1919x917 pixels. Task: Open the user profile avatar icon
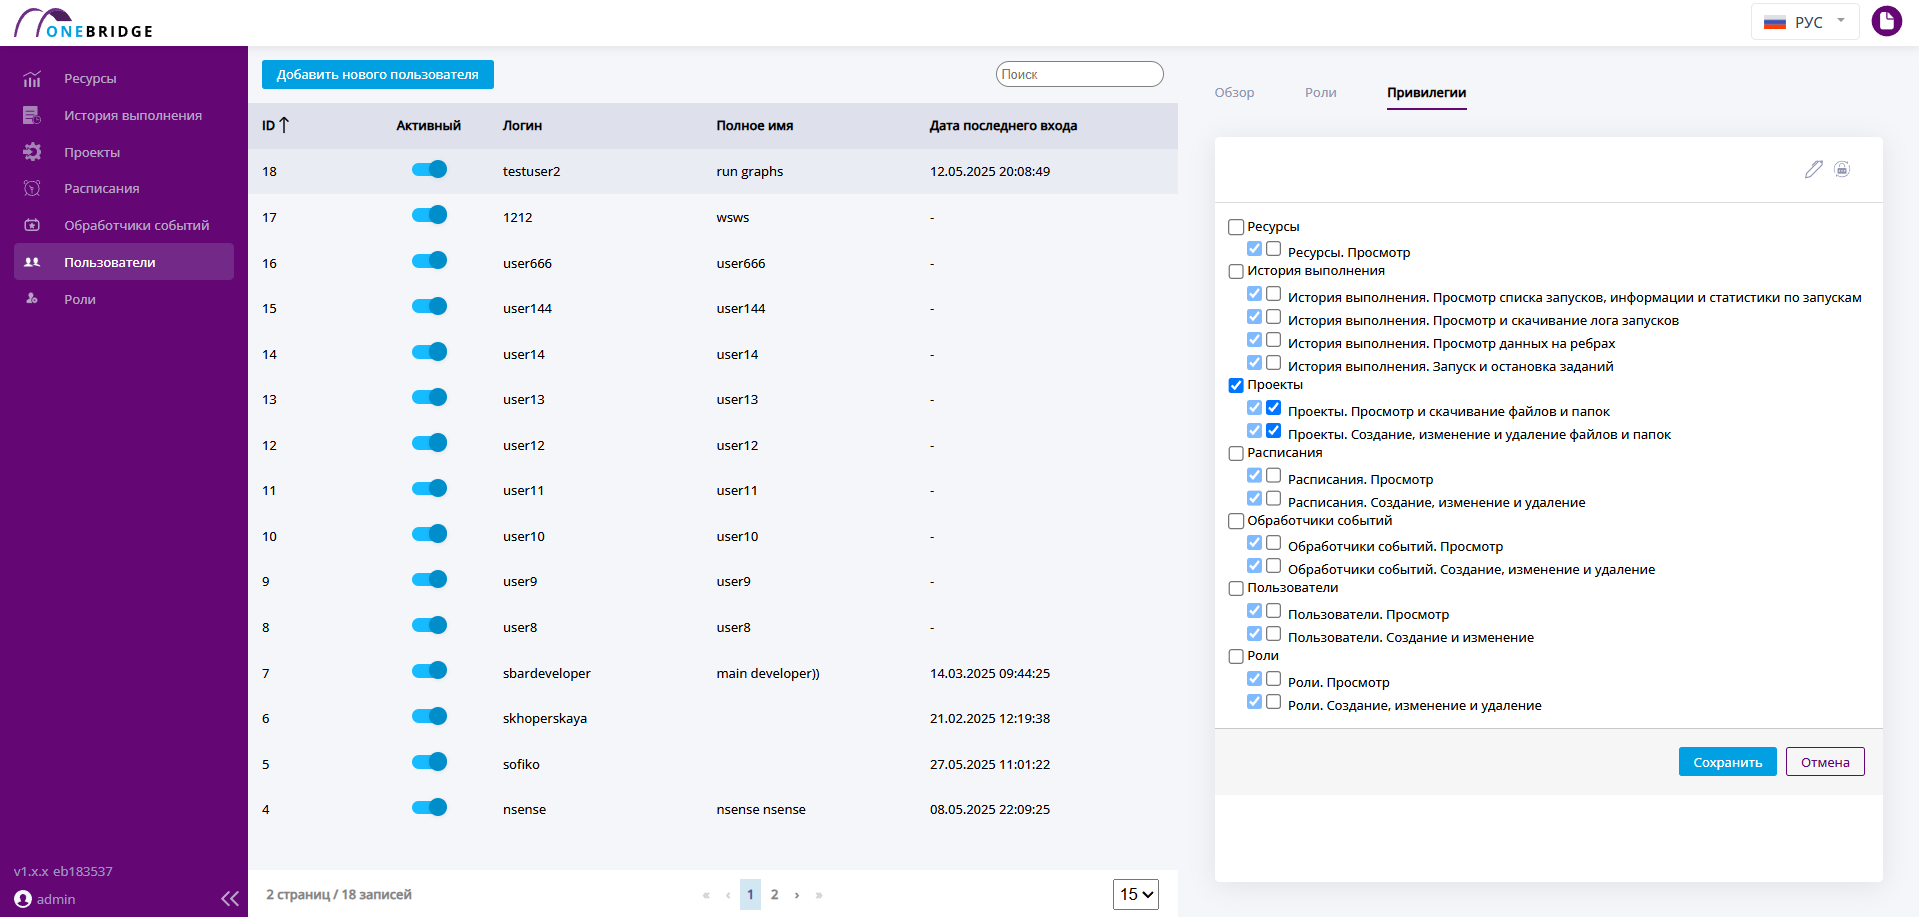(1886, 21)
